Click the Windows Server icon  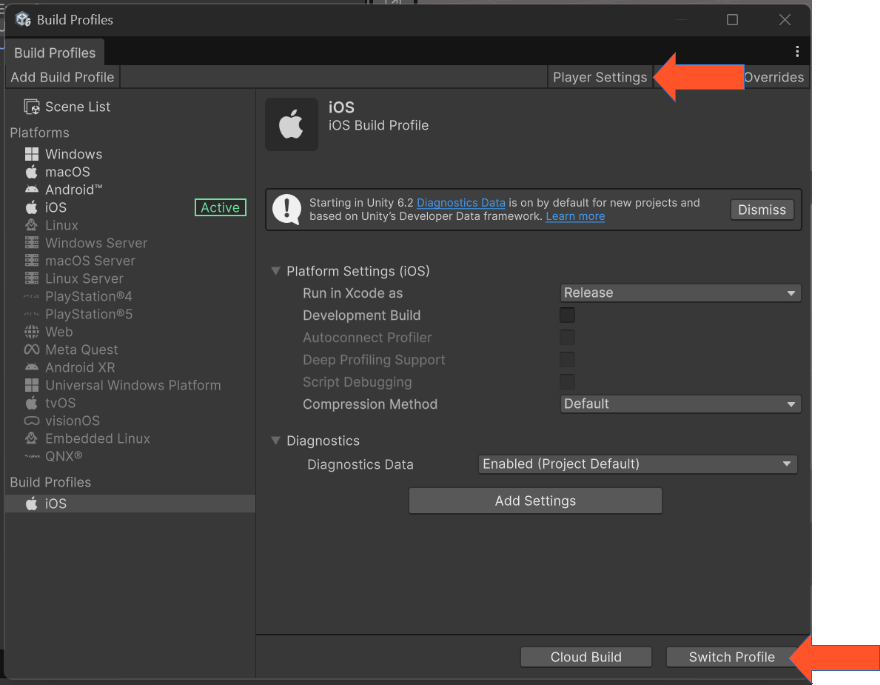[x=31, y=243]
